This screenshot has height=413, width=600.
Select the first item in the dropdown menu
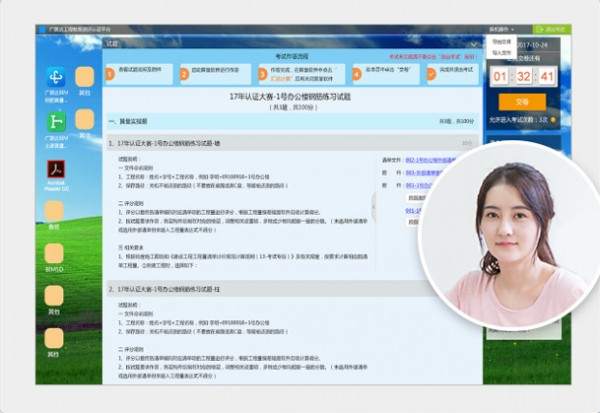coord(502,42)
